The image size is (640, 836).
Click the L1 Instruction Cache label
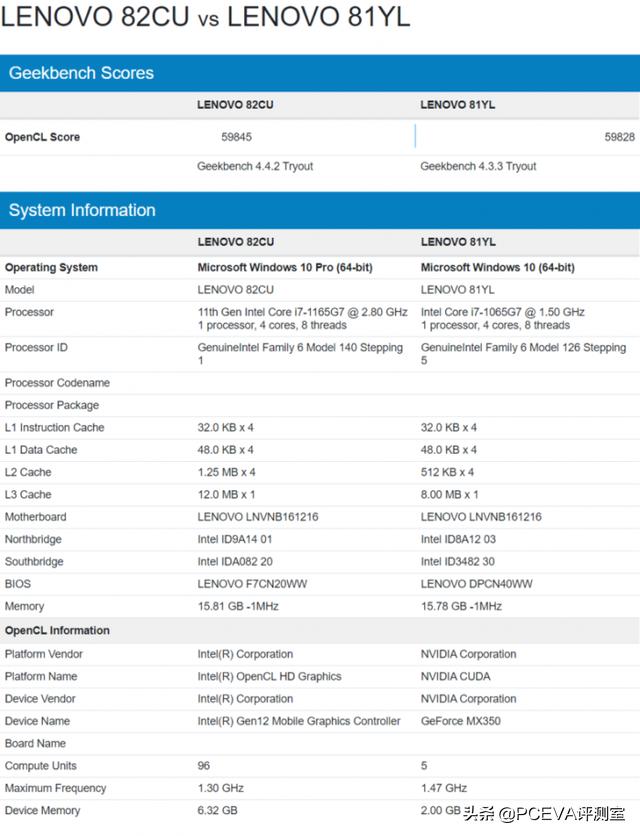pos(54,428)
